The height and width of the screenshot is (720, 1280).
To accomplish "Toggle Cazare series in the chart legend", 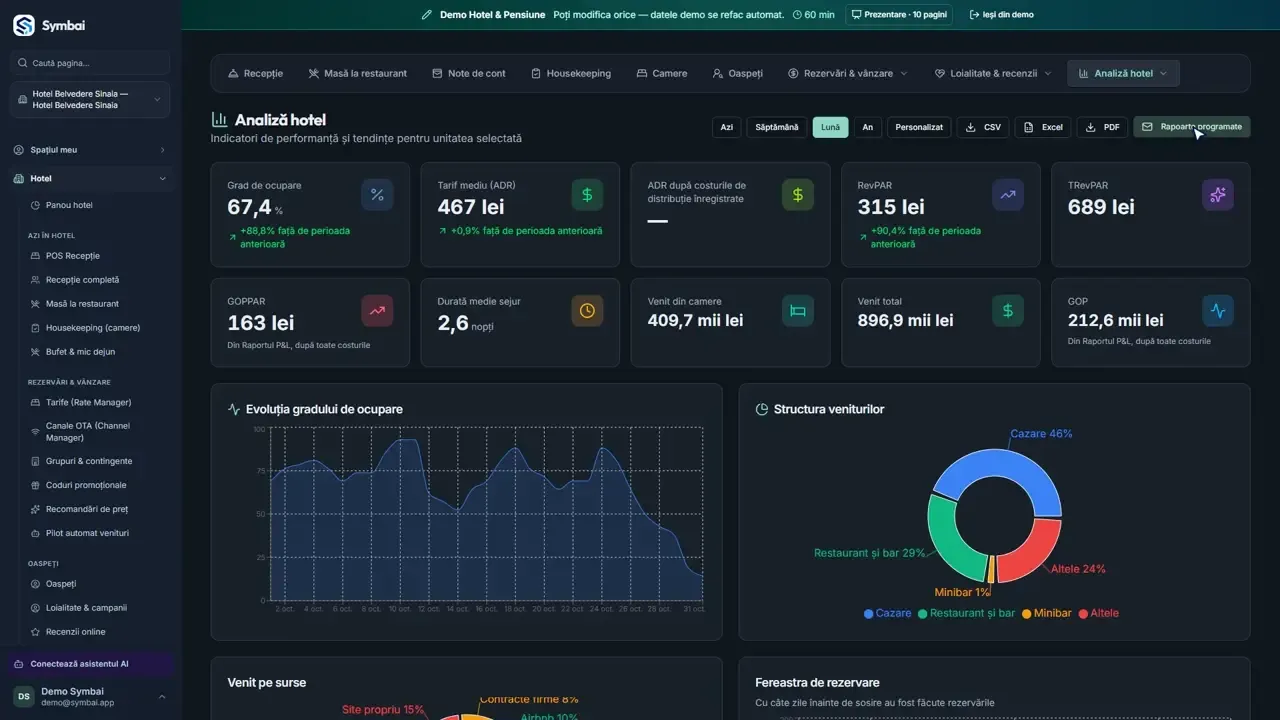I will (x=888, y=613).
